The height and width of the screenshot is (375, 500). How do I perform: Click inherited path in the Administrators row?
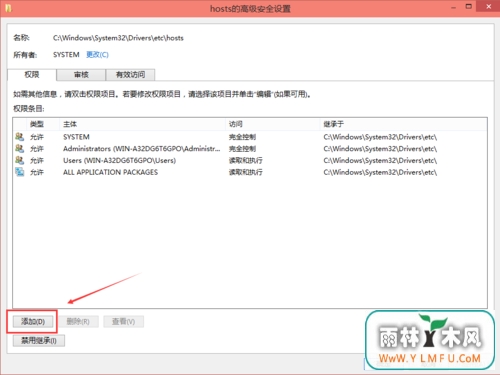click(x=380, y=149)
